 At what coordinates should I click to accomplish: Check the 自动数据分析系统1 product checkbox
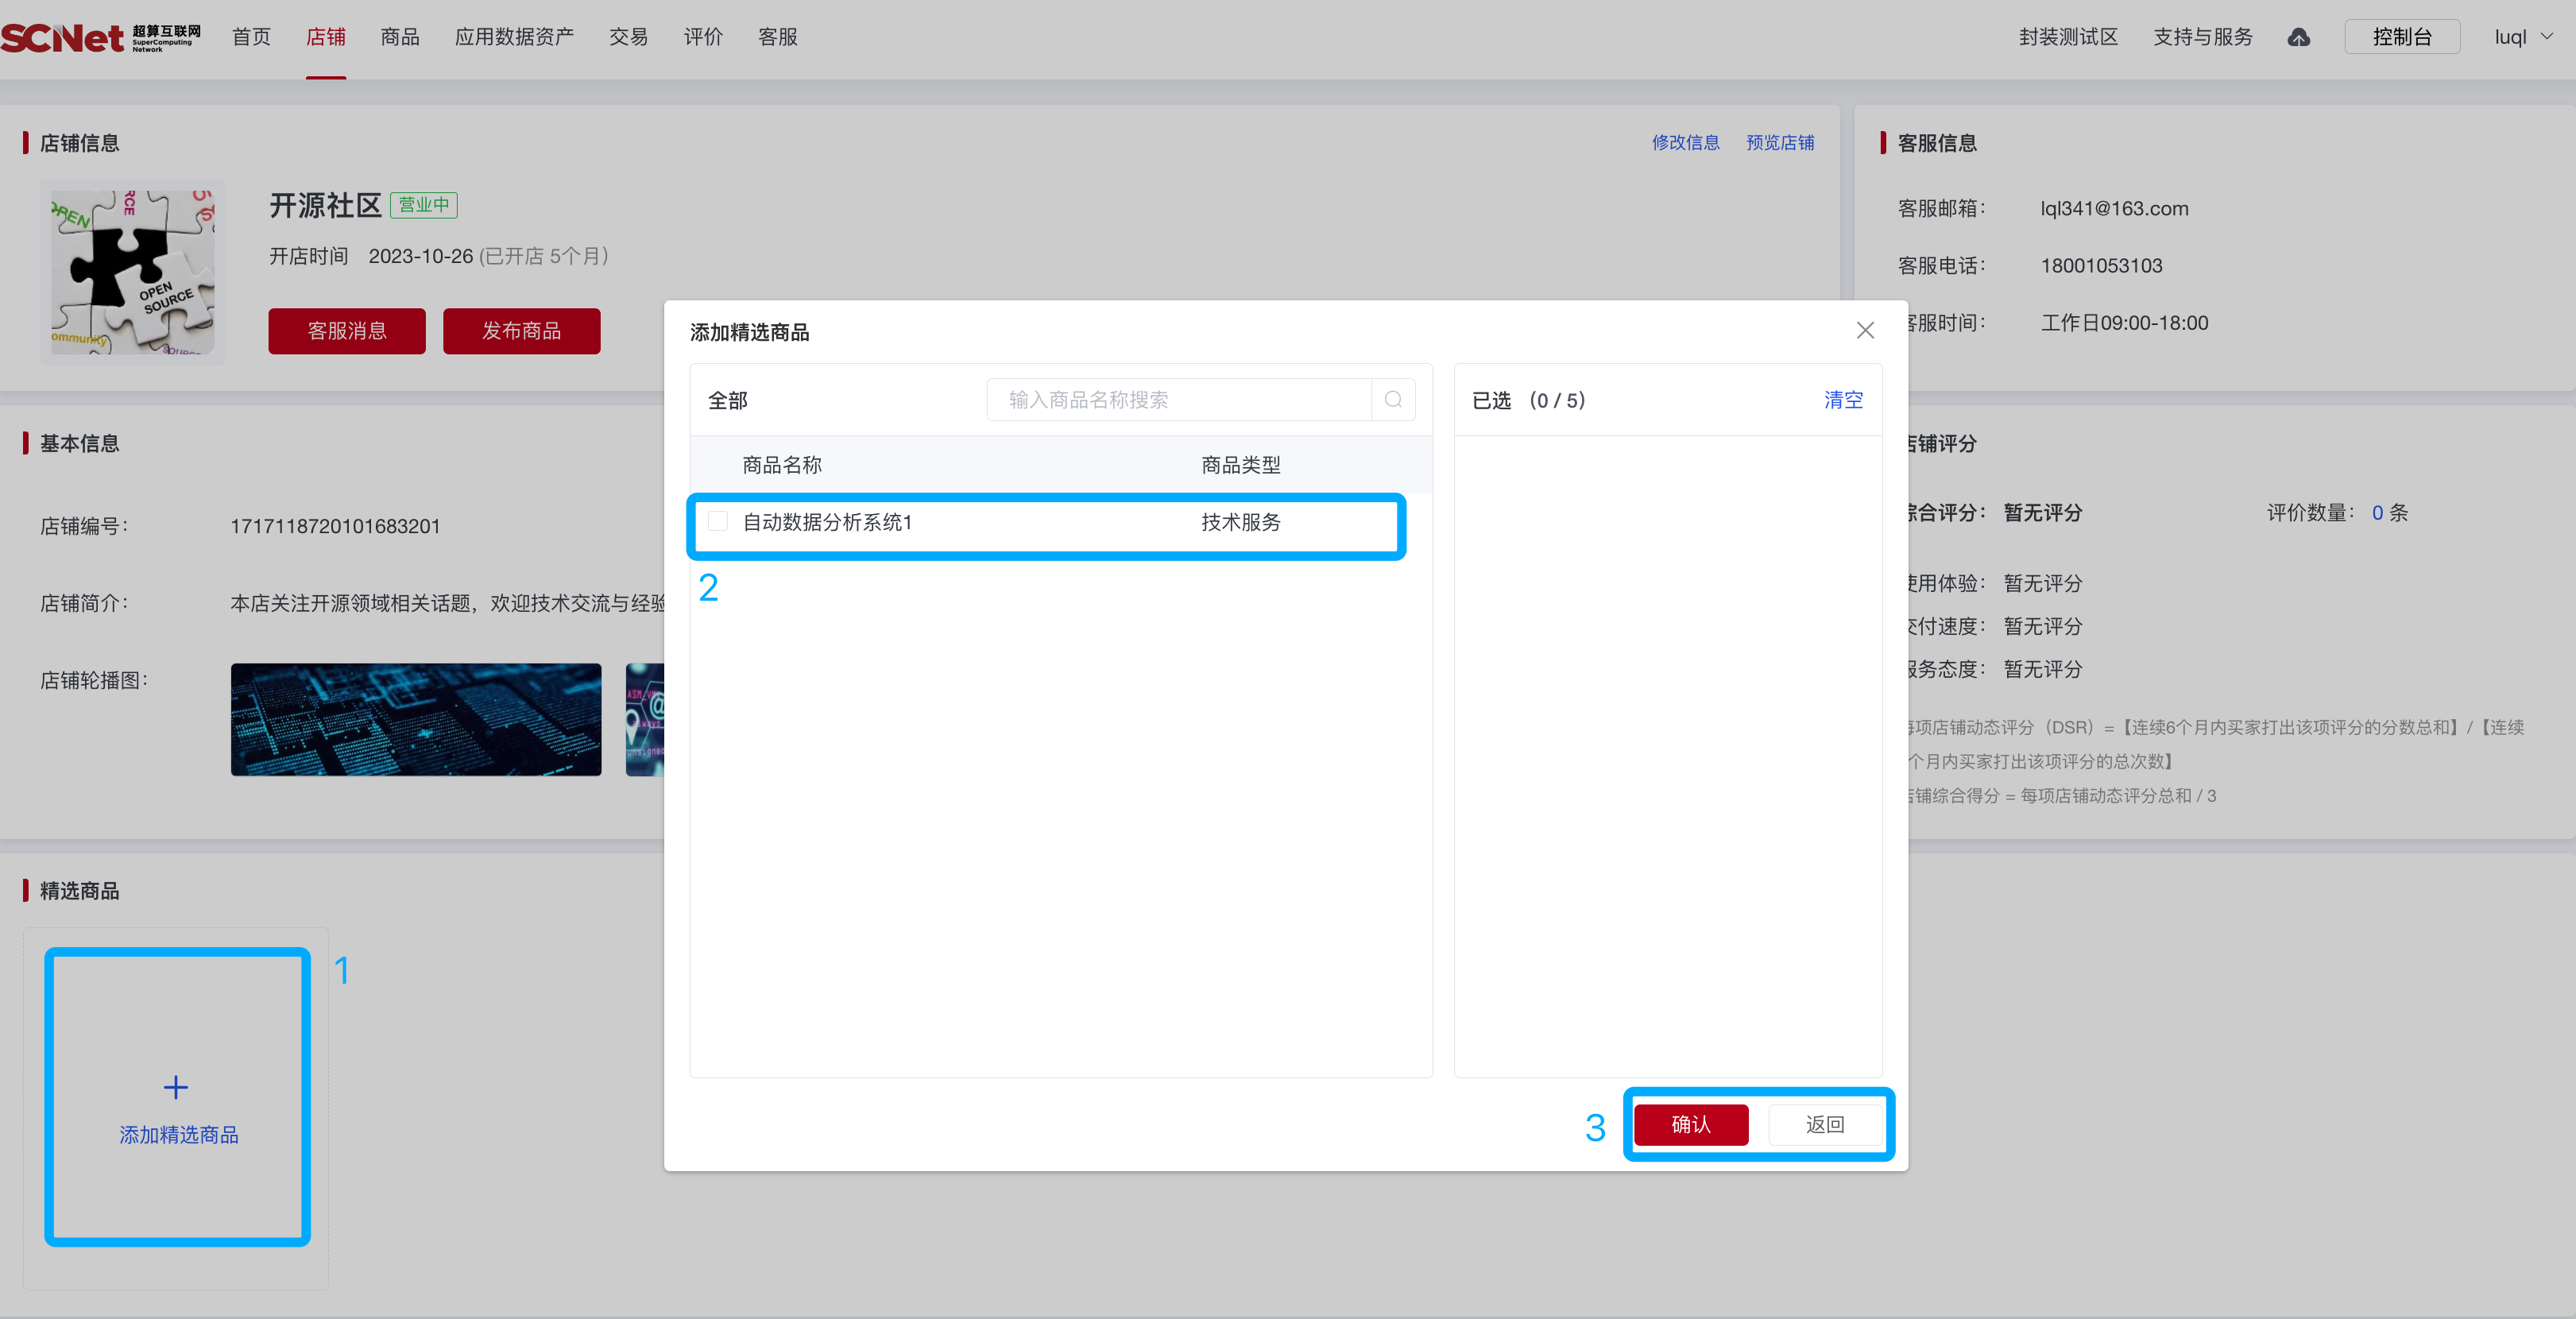point(717,521)
